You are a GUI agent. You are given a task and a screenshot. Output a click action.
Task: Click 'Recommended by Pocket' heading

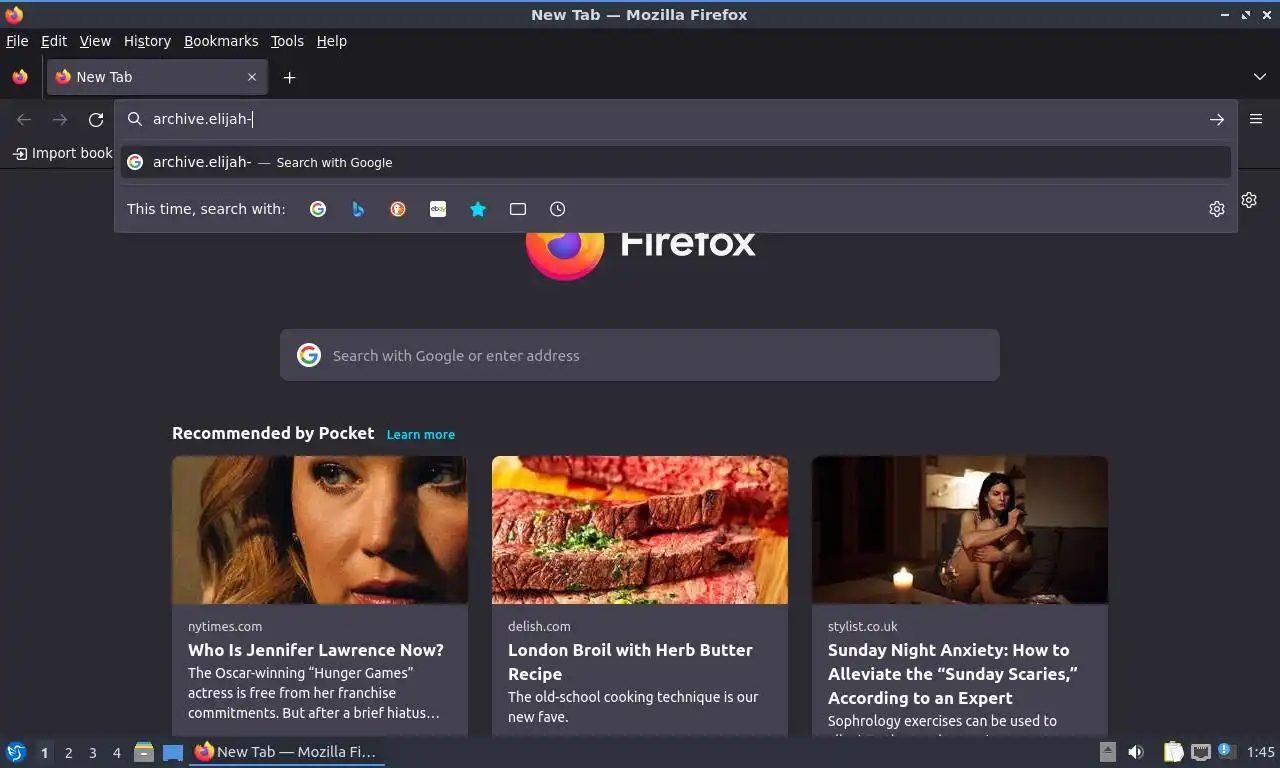pyautogui.click(x=273, y=433)
